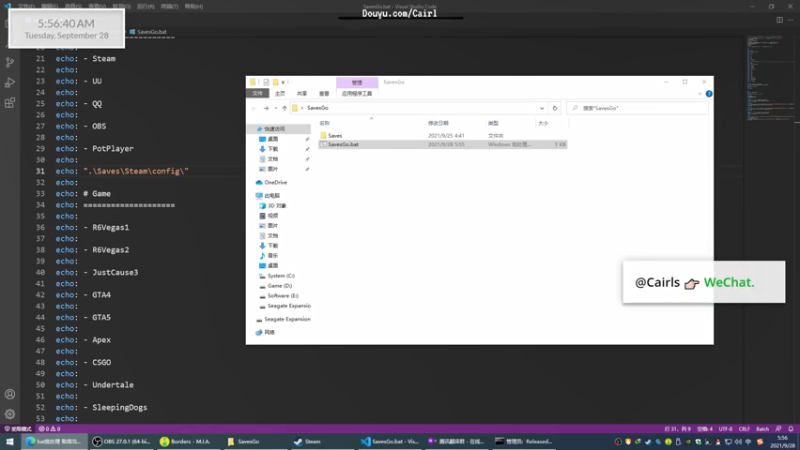Select the SavesGo.bat file row

click(442, 144)
